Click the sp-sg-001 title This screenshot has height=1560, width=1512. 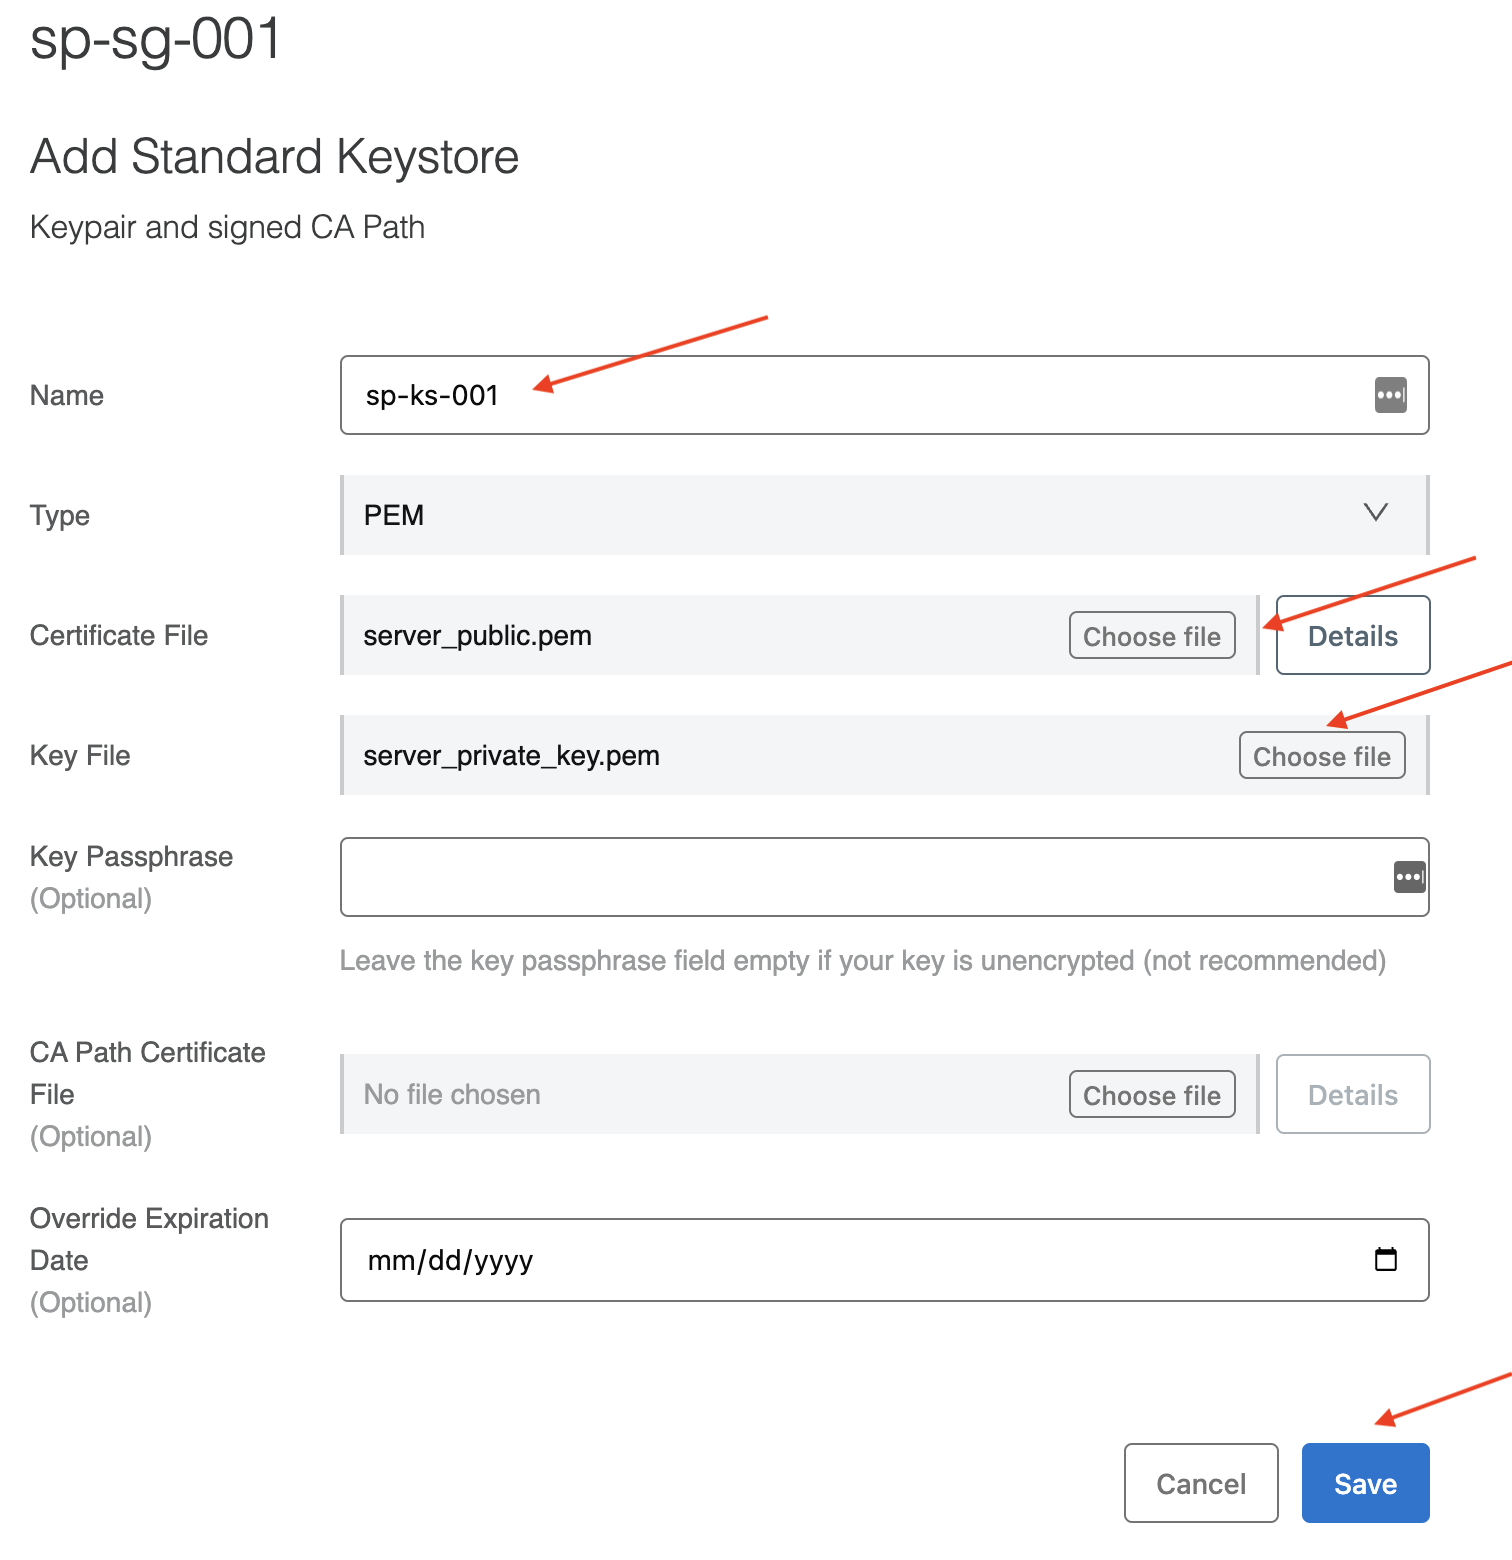(x=156, y=40)
